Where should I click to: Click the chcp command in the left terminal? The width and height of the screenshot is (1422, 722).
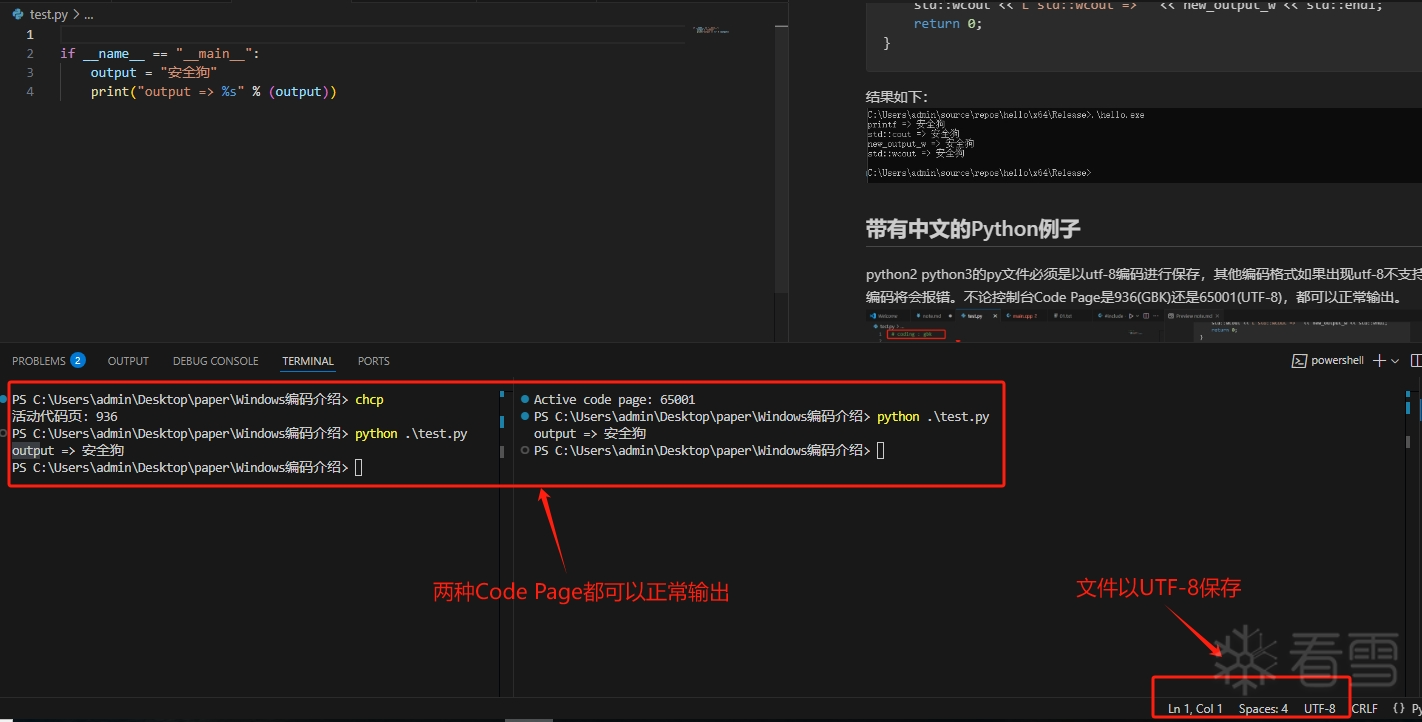pyautogui.click(x=369, y=399)
